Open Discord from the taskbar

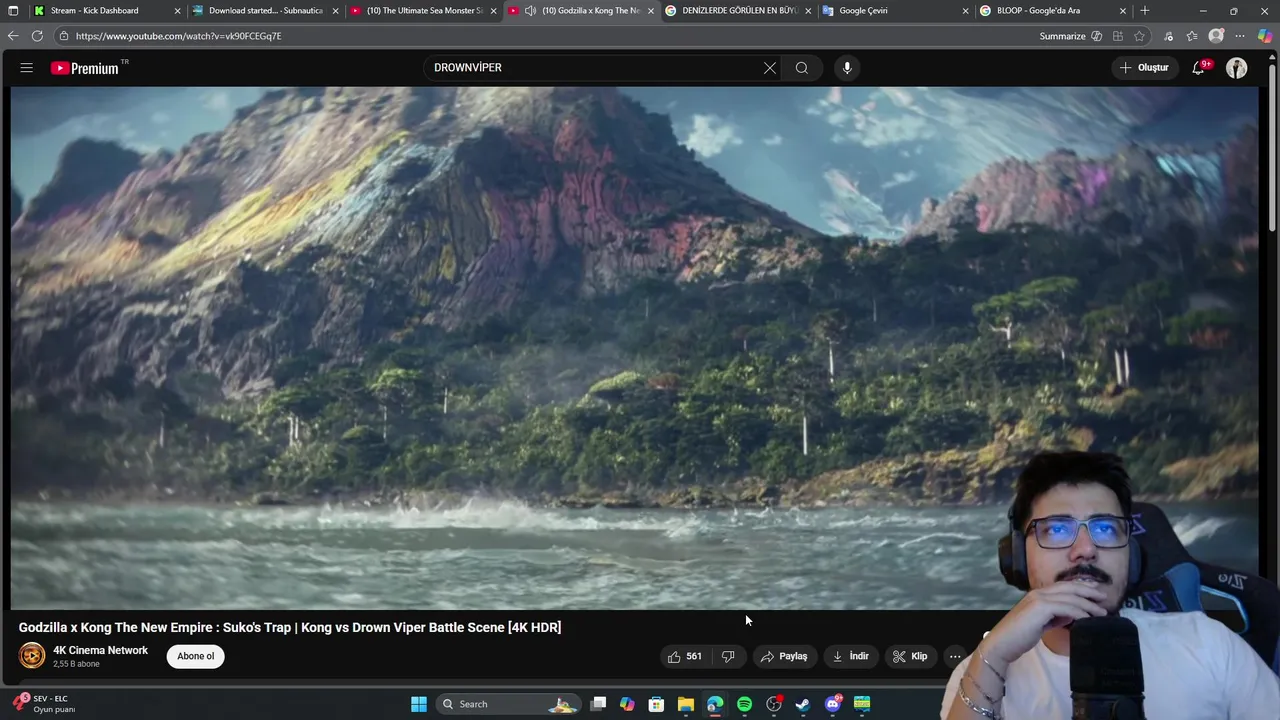(833, 704)
